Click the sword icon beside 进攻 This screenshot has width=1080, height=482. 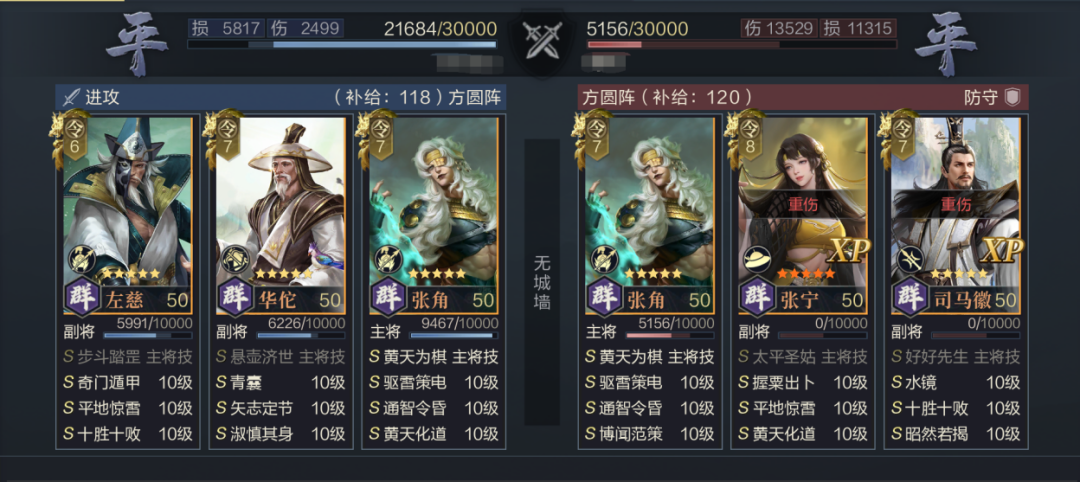point(72,97)
